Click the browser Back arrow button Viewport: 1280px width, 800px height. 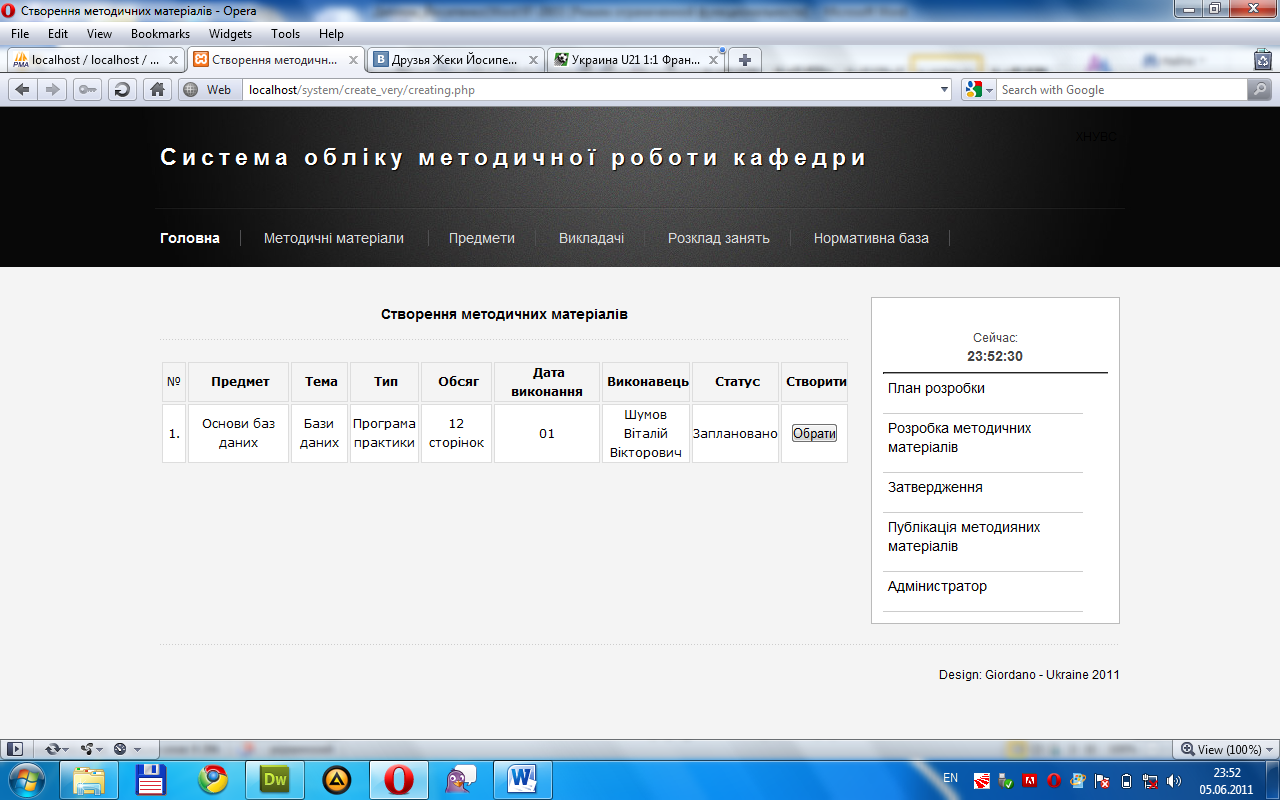pos(22,90)
